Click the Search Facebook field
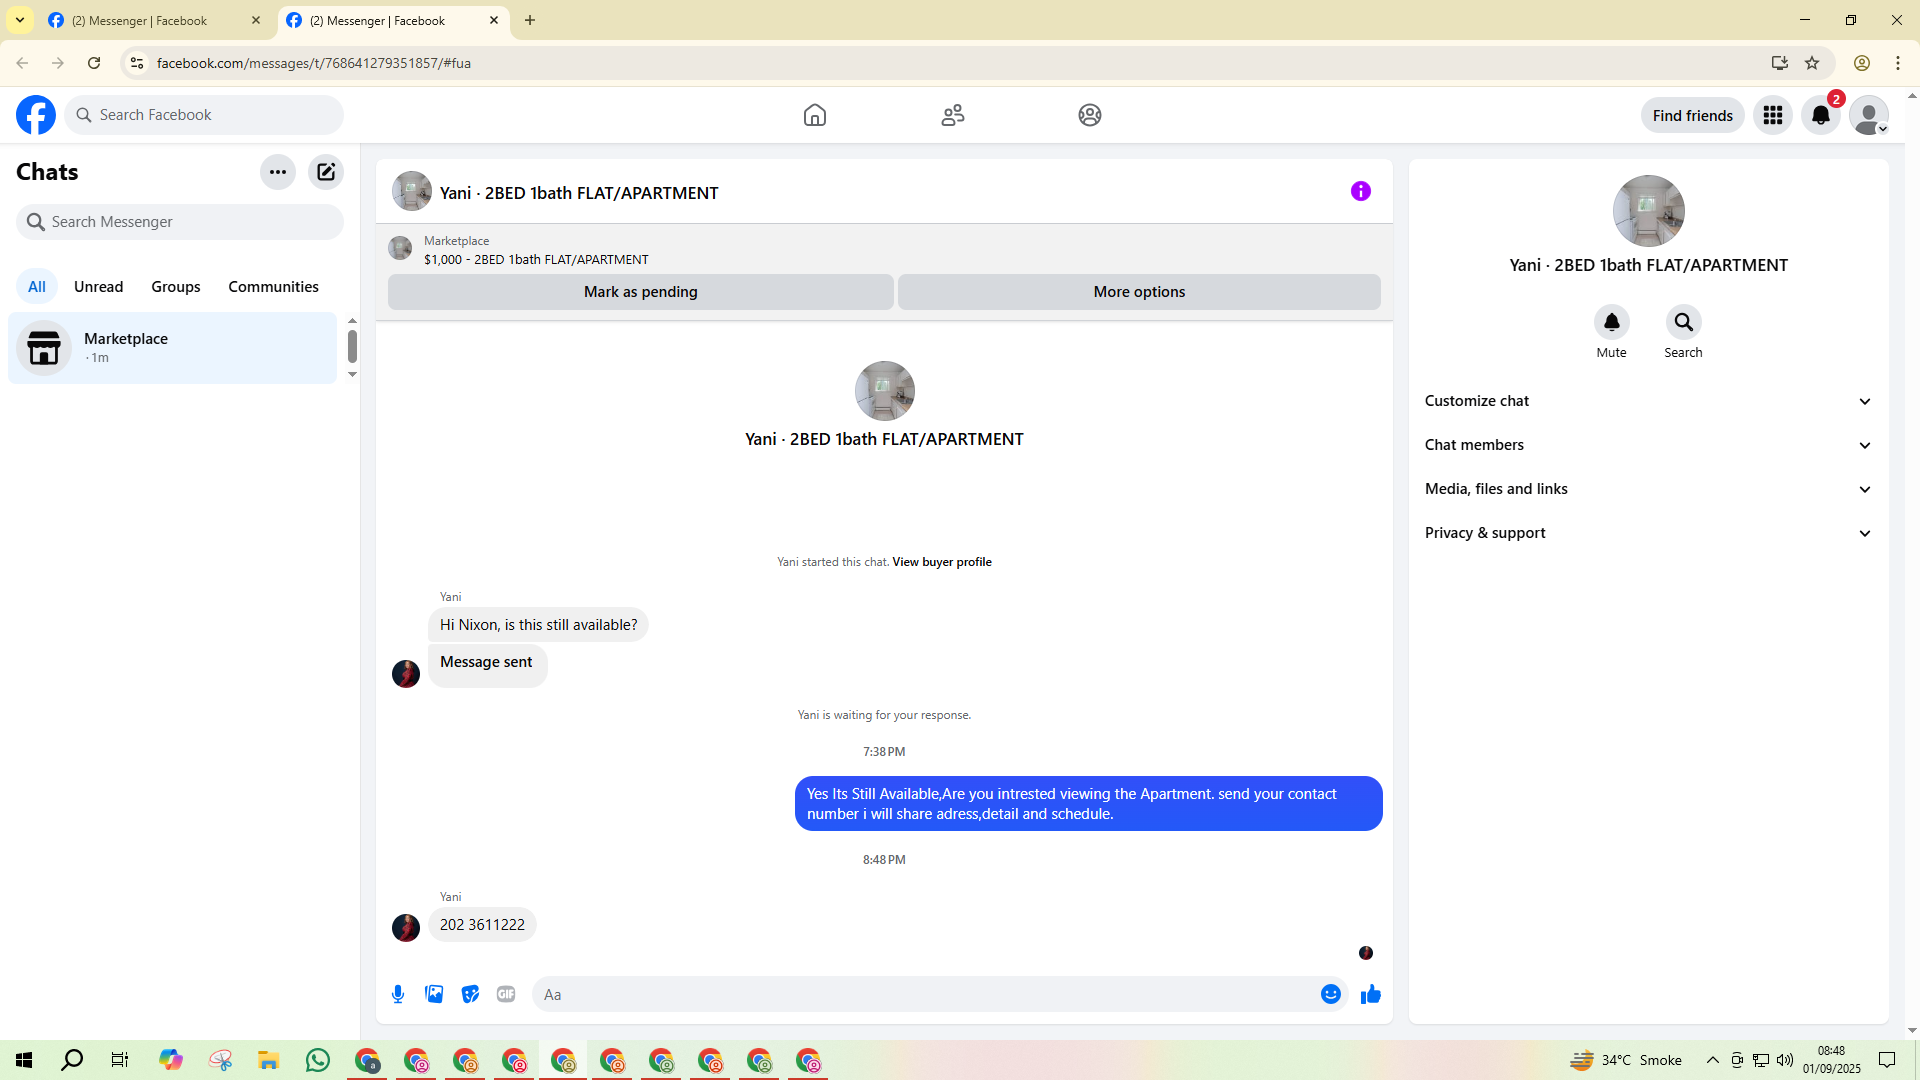 pyautogui.click(x=204, y=115)
